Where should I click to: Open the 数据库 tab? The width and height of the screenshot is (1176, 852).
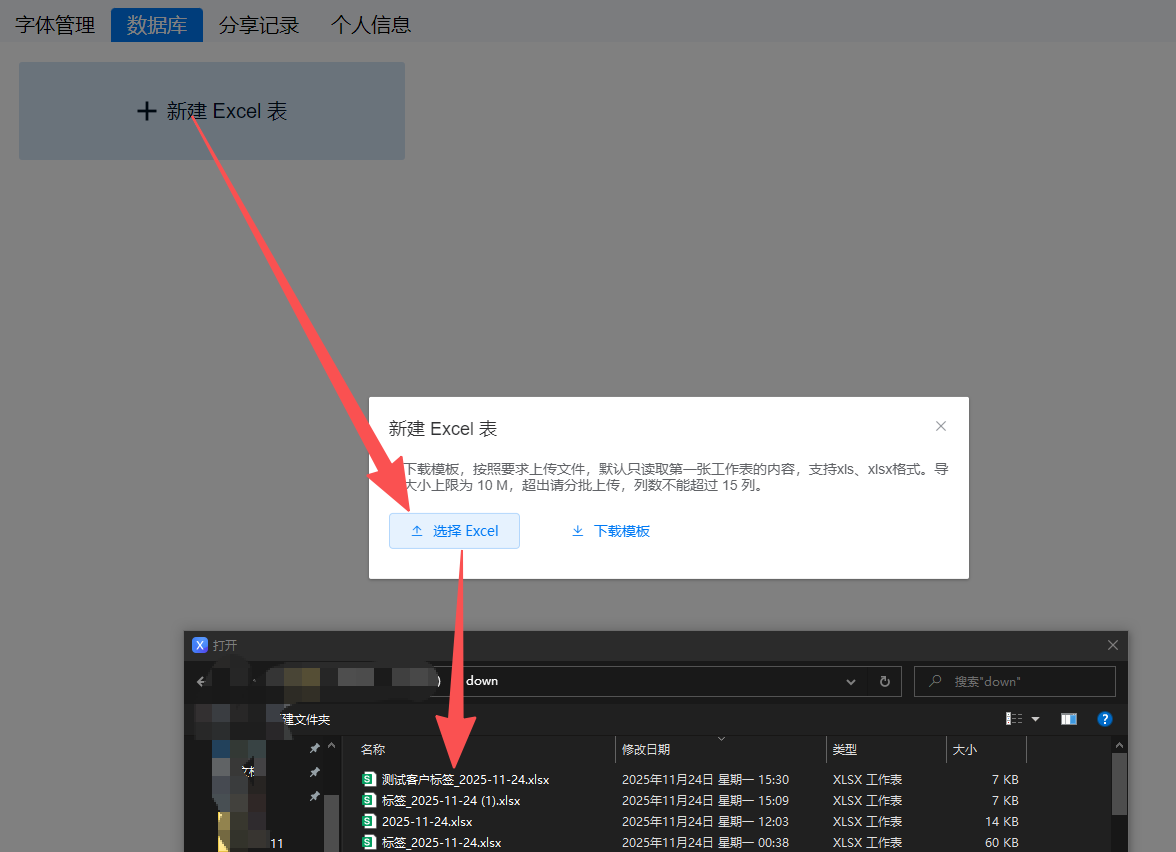[x=157, y=25]
